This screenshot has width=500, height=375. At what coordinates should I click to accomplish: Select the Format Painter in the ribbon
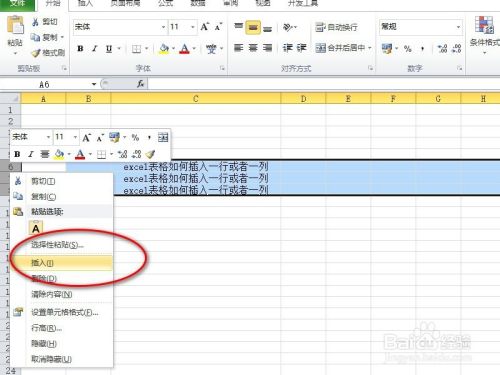coord(48,53)
